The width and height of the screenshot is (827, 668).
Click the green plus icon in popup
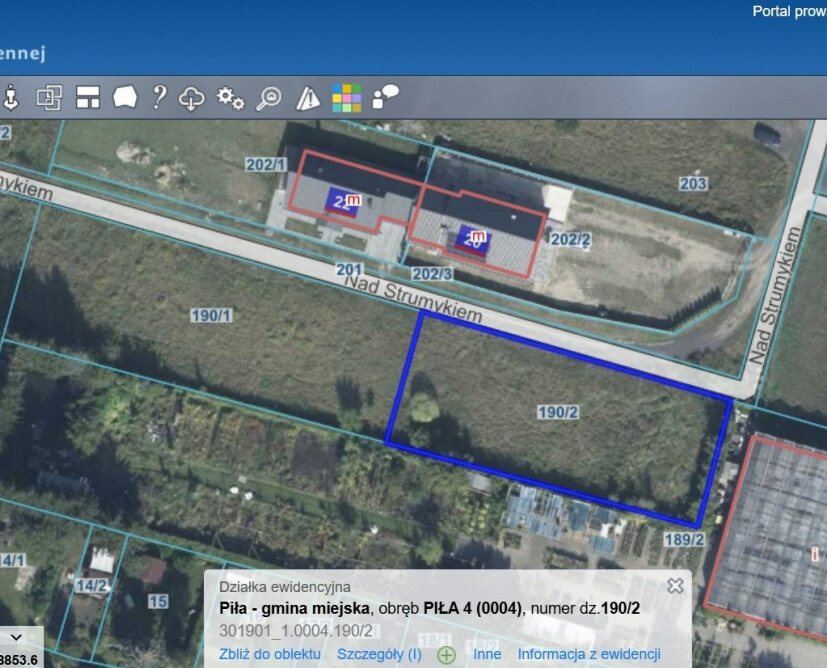coord(446,655)
